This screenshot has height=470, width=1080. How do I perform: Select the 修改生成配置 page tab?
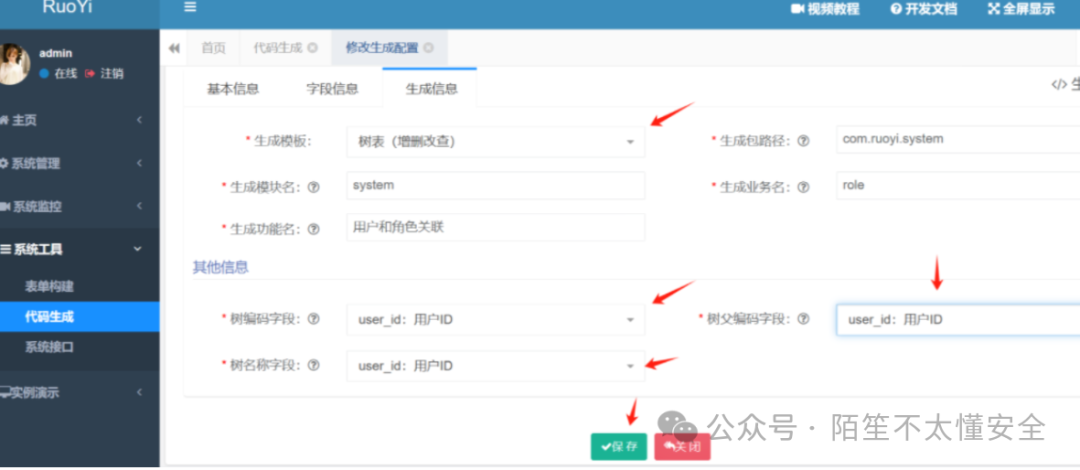(382, 48)
